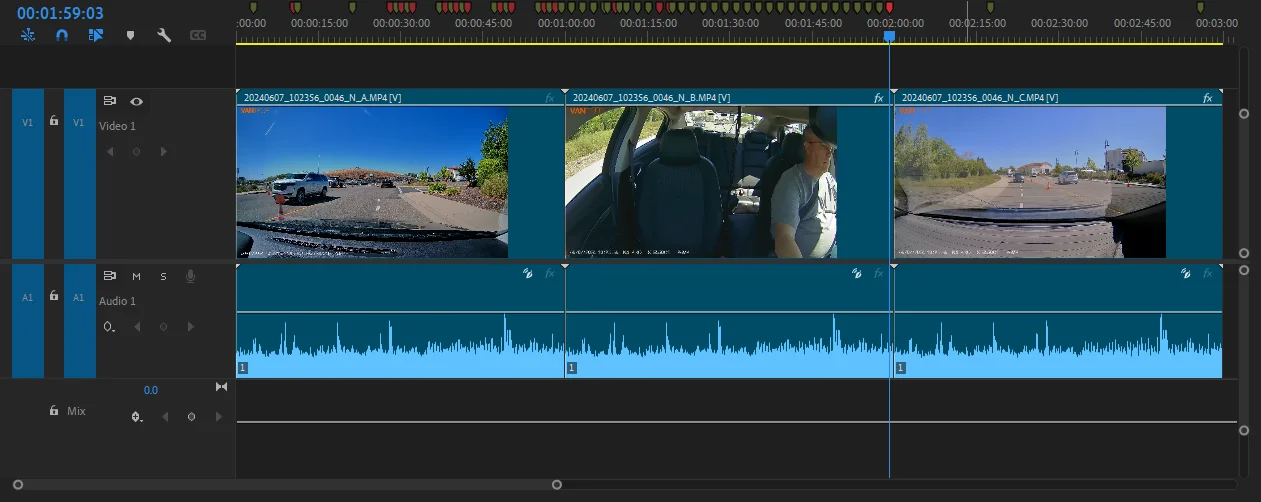Click the nest sequence insert icon
The height and width of the screenshot is (502, 1261).
pos(28,35)
